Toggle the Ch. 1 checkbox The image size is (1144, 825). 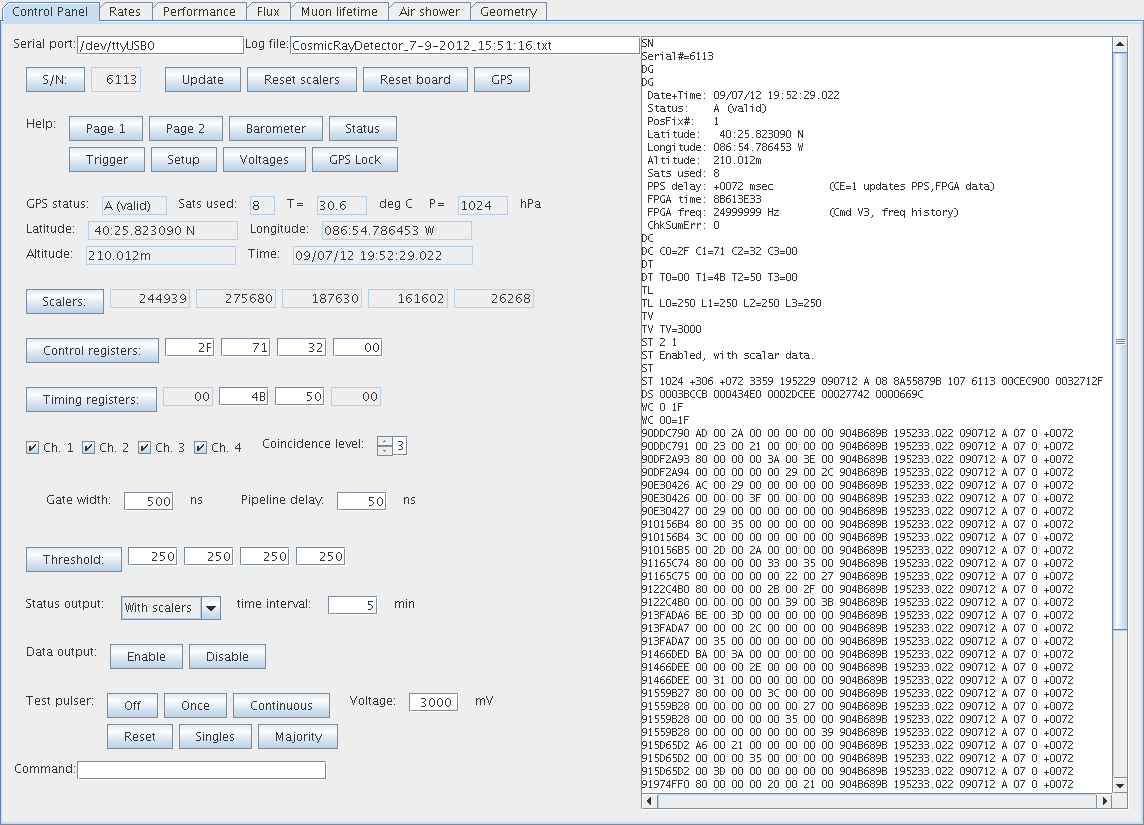(x=33, y=448)
